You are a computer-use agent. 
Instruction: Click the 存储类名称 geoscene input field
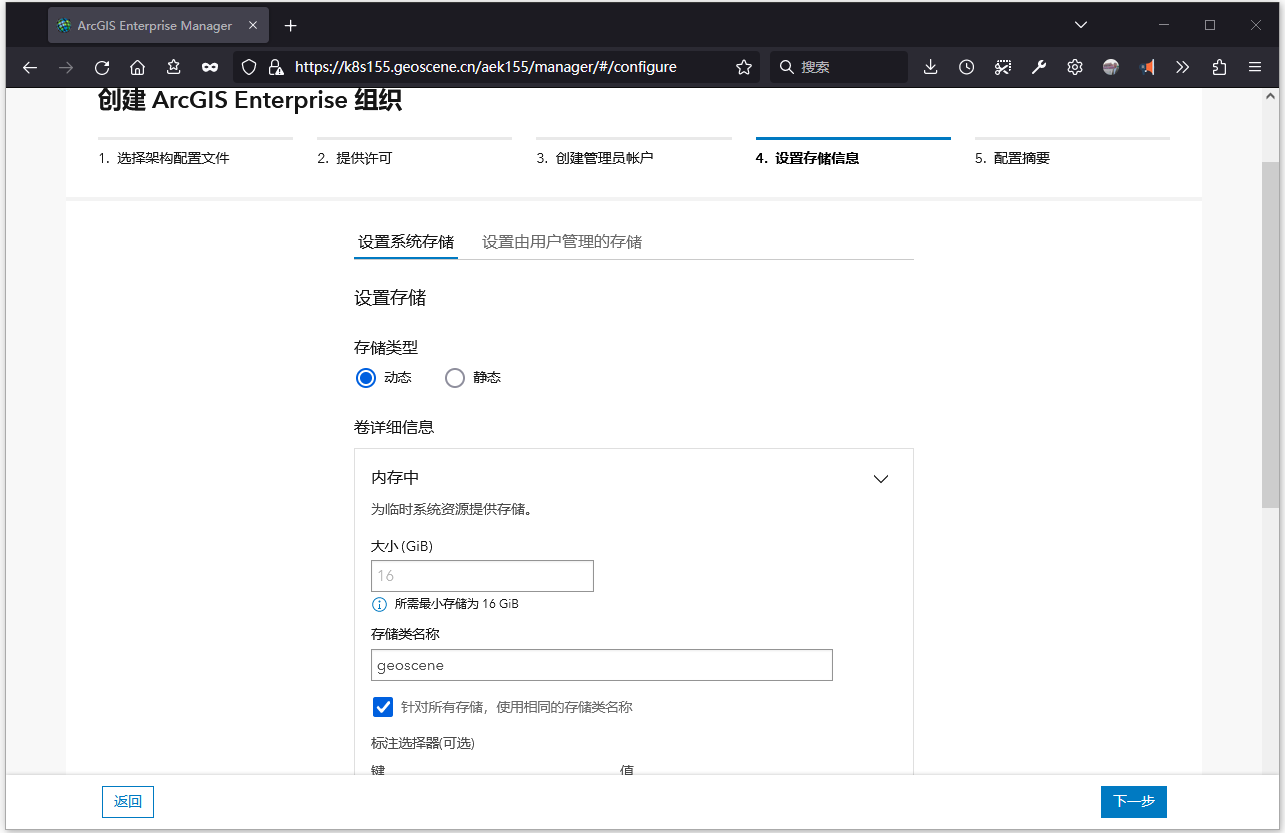coord(602,665)
